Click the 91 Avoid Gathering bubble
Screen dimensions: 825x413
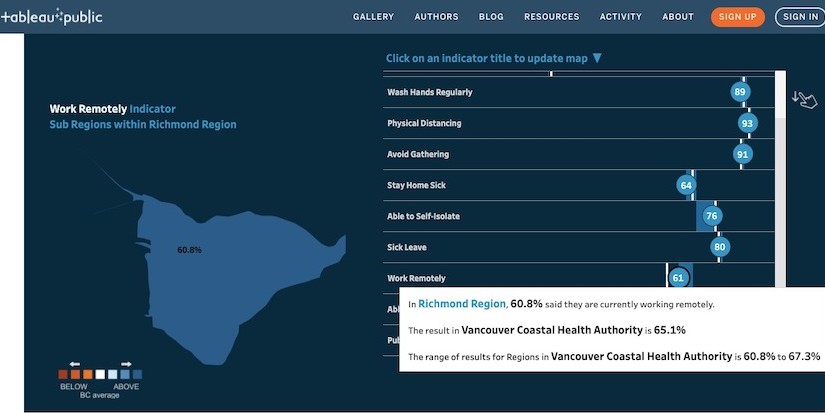point(742,154)
